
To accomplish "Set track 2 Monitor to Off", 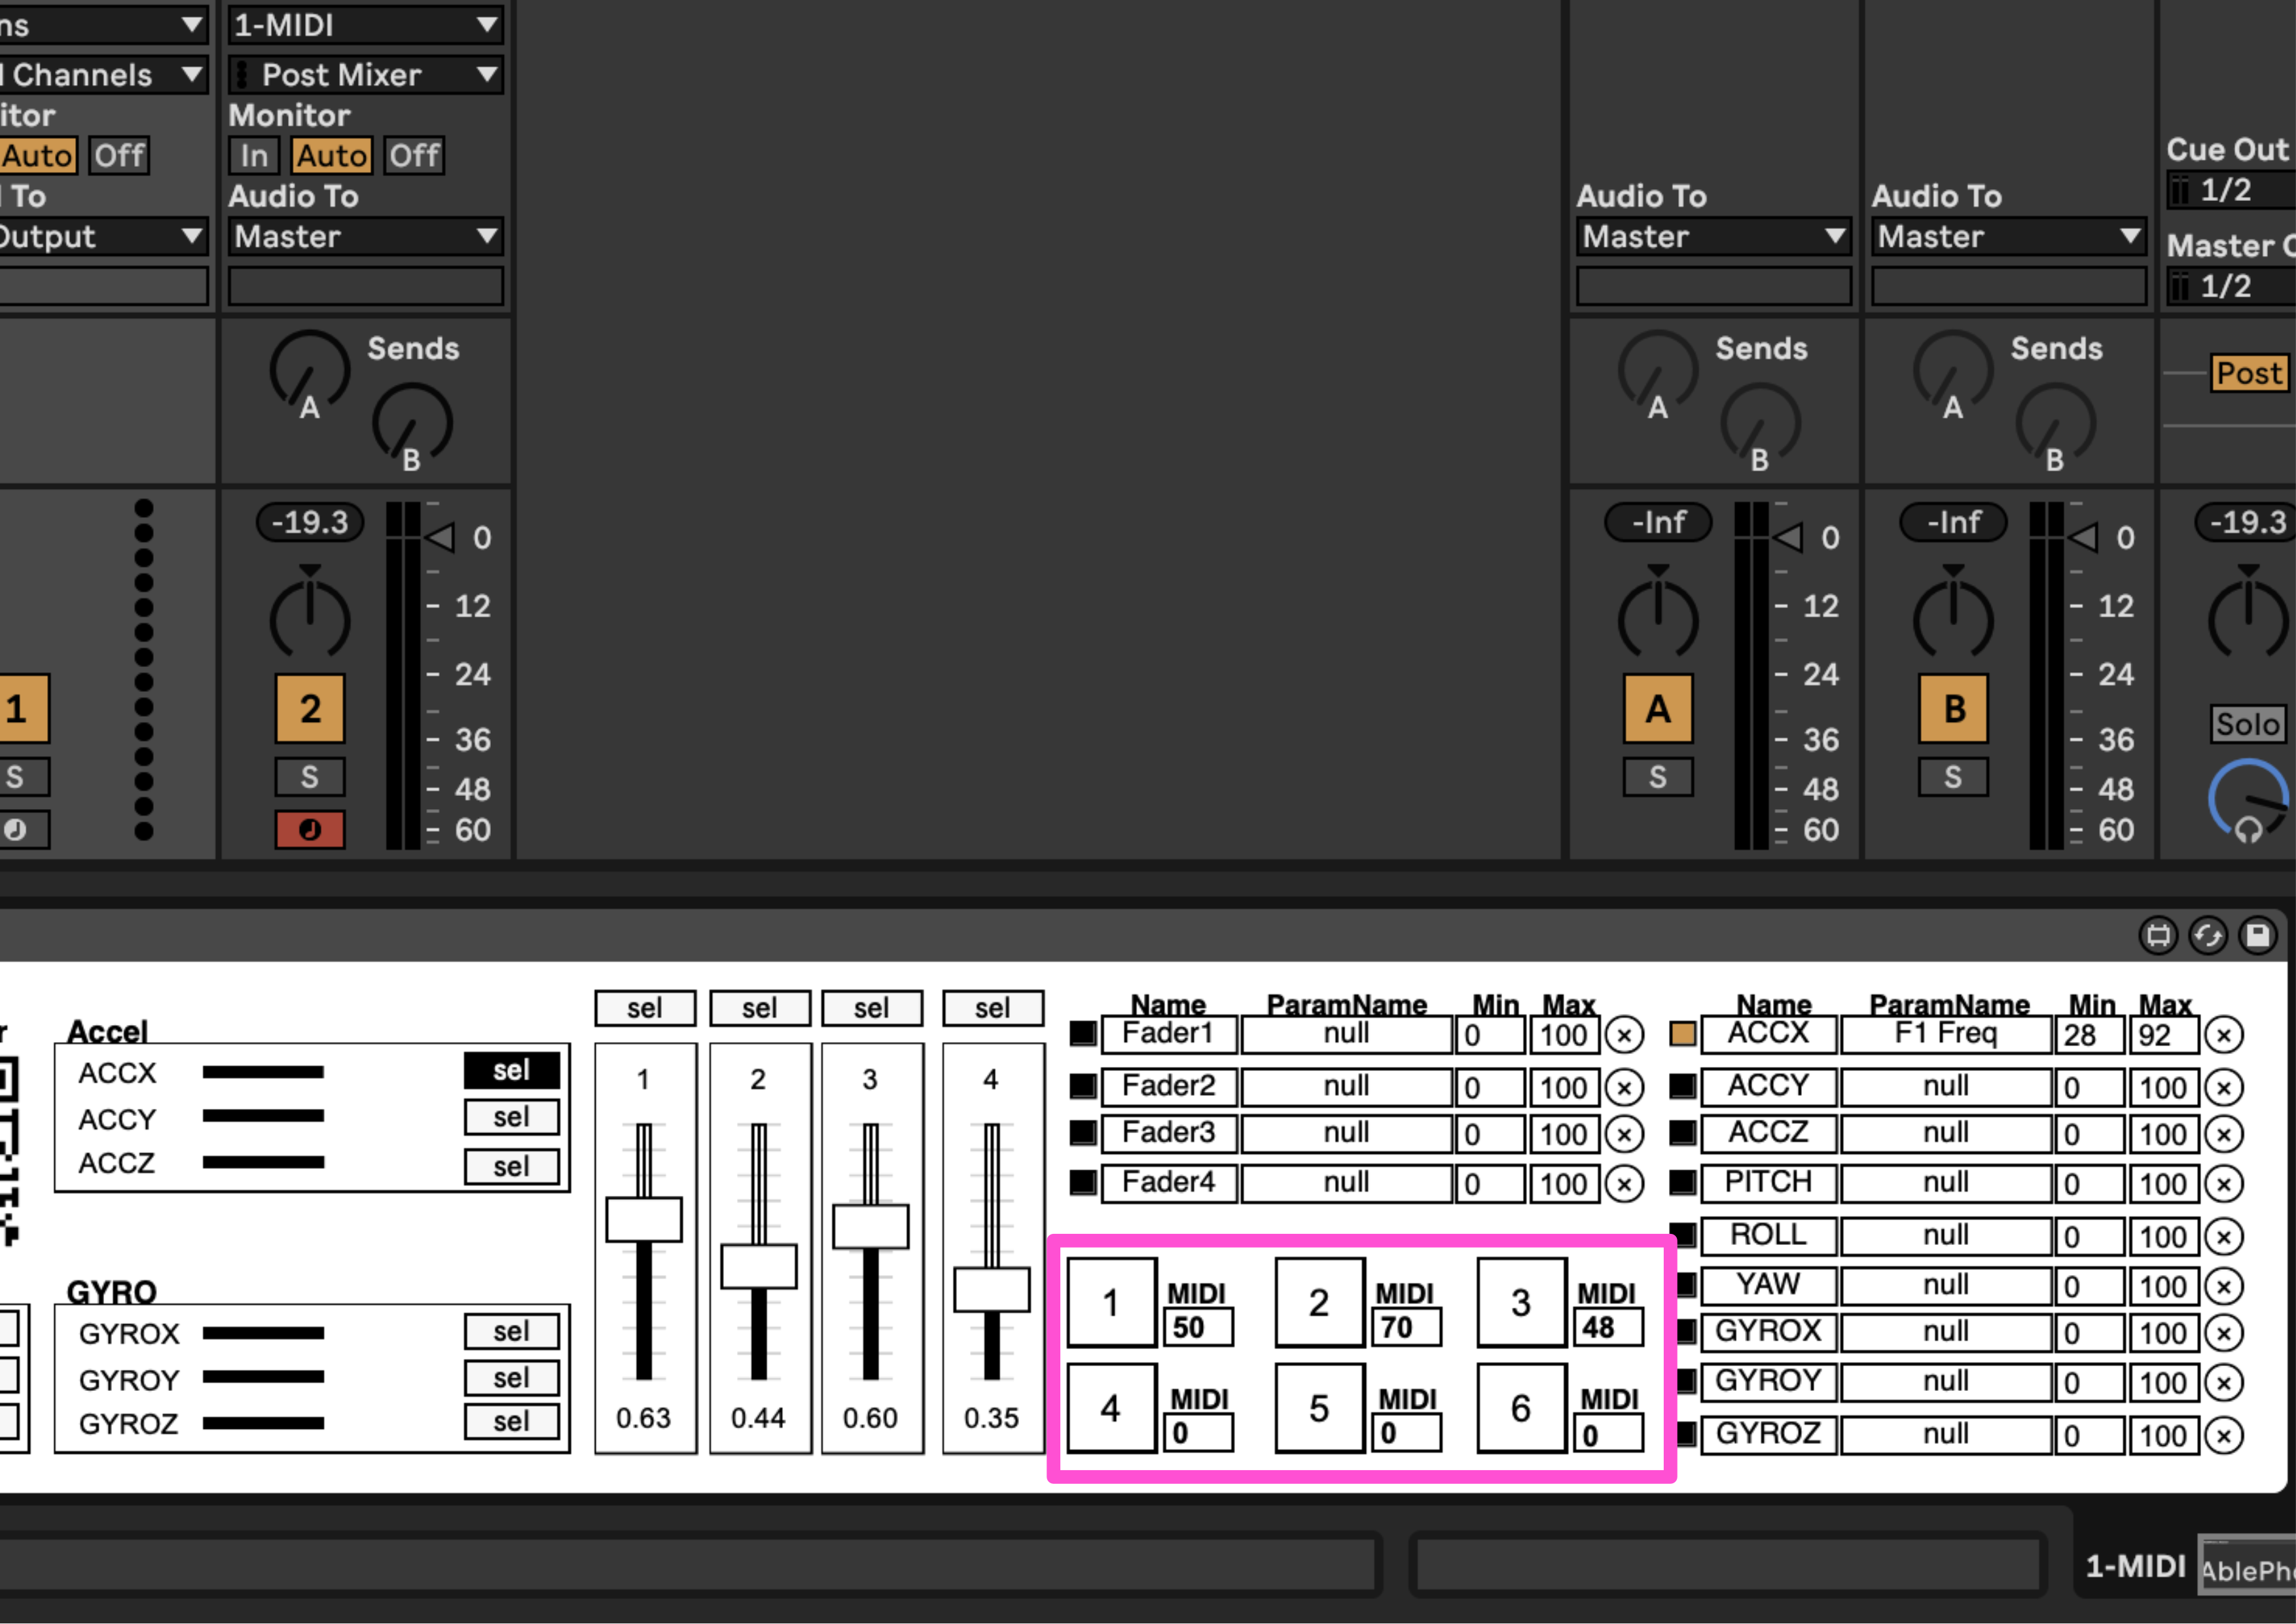I will 414,155.
